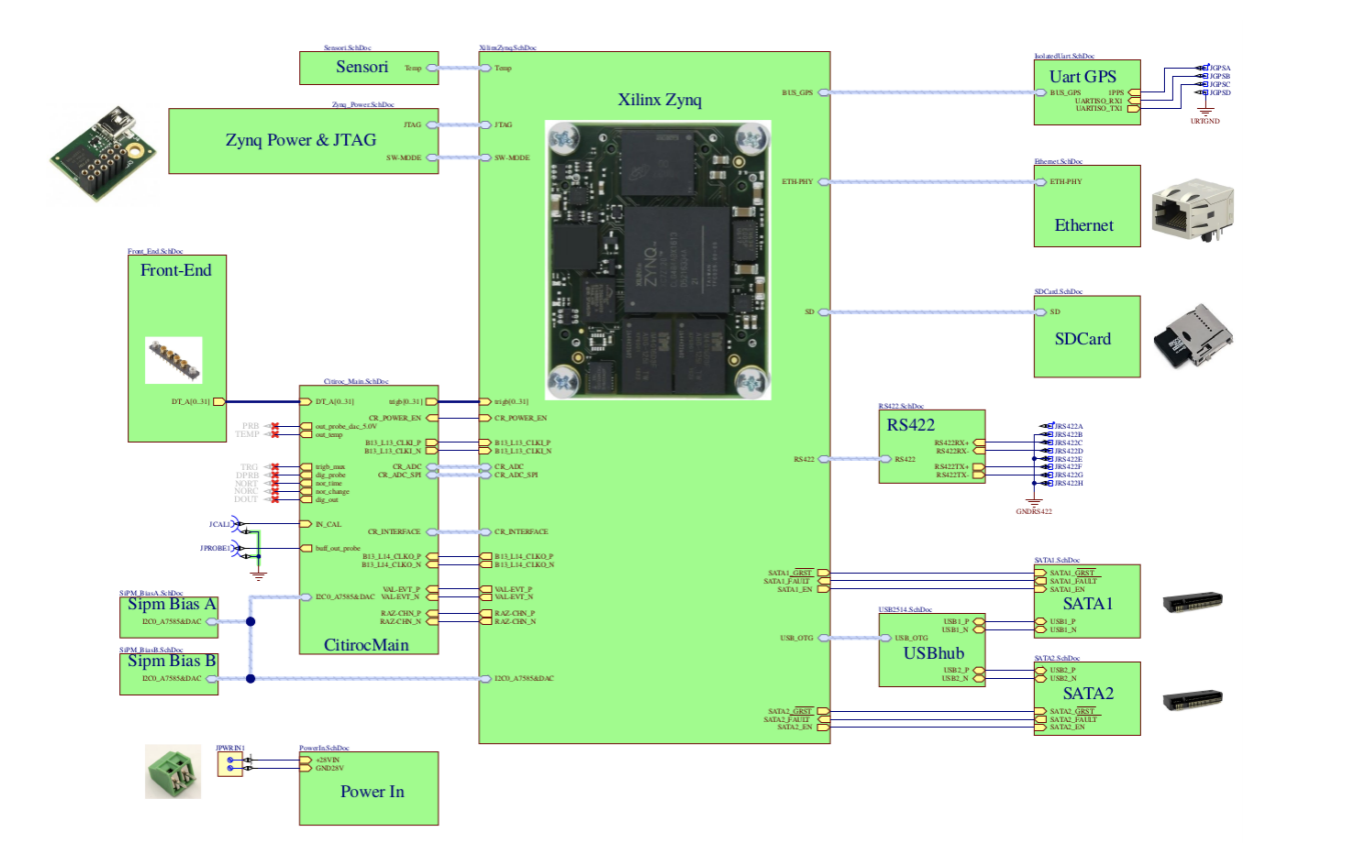Select the connector image beside SATA1

tap(1195, 602)
